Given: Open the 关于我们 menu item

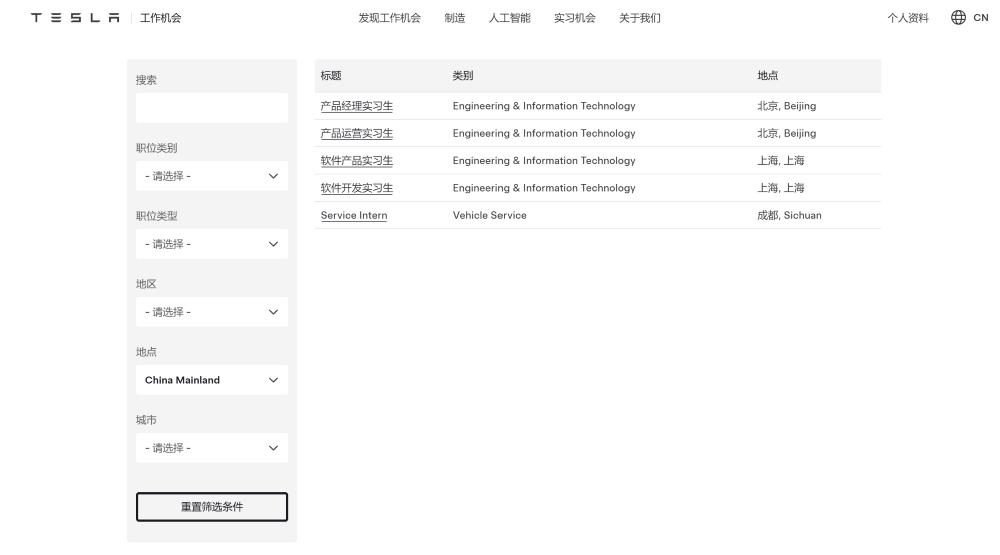Looking at the screenshot, I should (x=640, y=18).
